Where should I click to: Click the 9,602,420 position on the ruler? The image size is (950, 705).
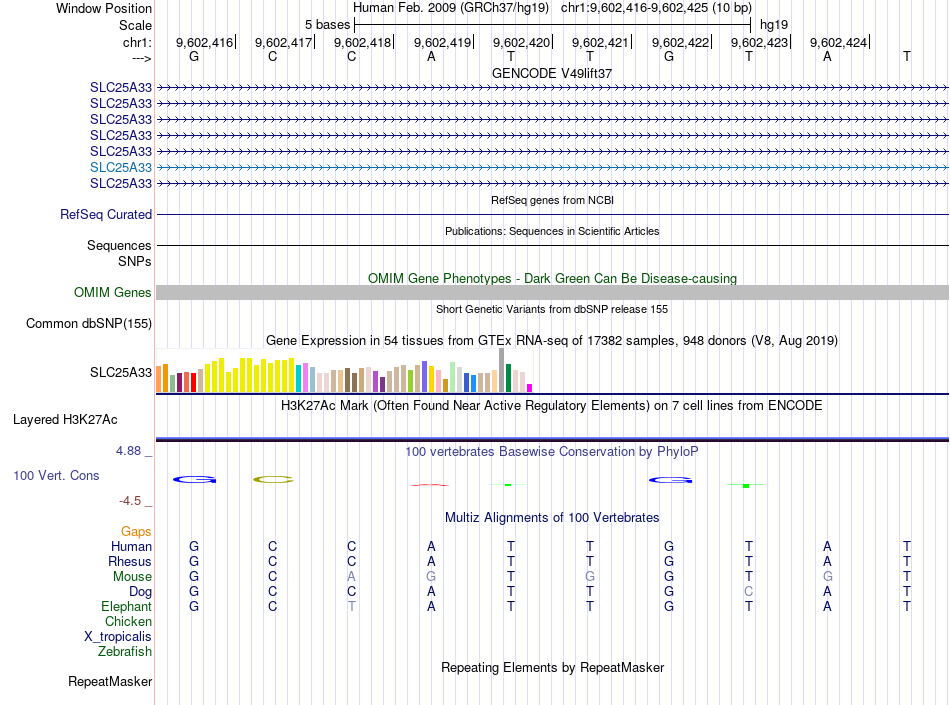522,42
